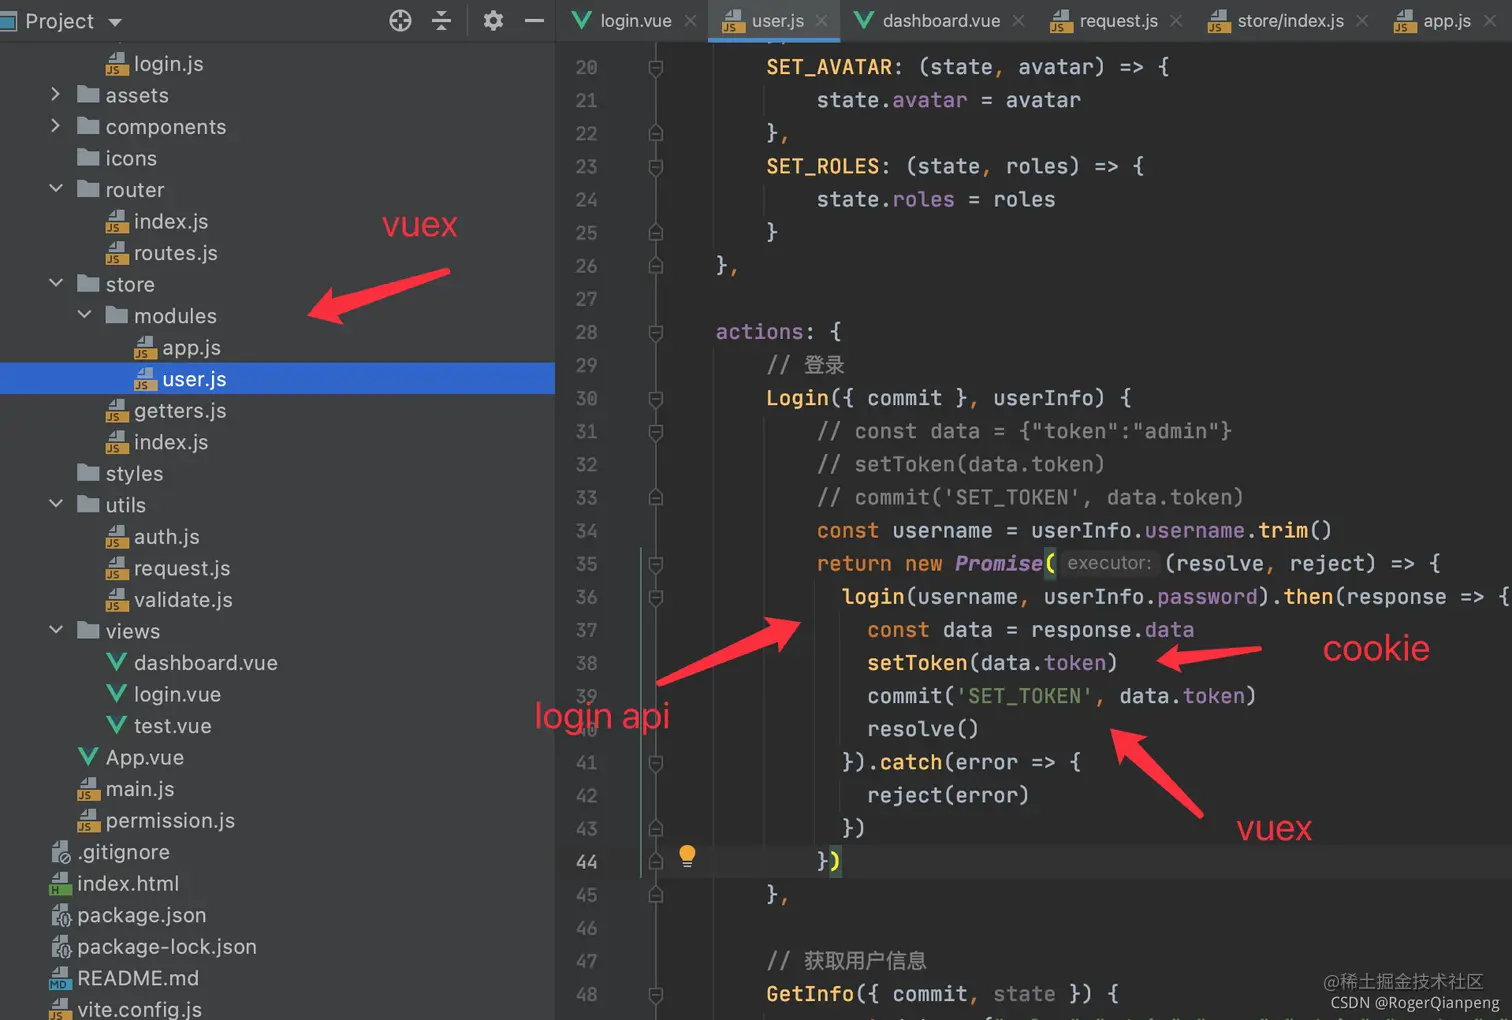Click the executor: parameter hint
This screenshot has height=1020, width=1512.
(1109, 563)
